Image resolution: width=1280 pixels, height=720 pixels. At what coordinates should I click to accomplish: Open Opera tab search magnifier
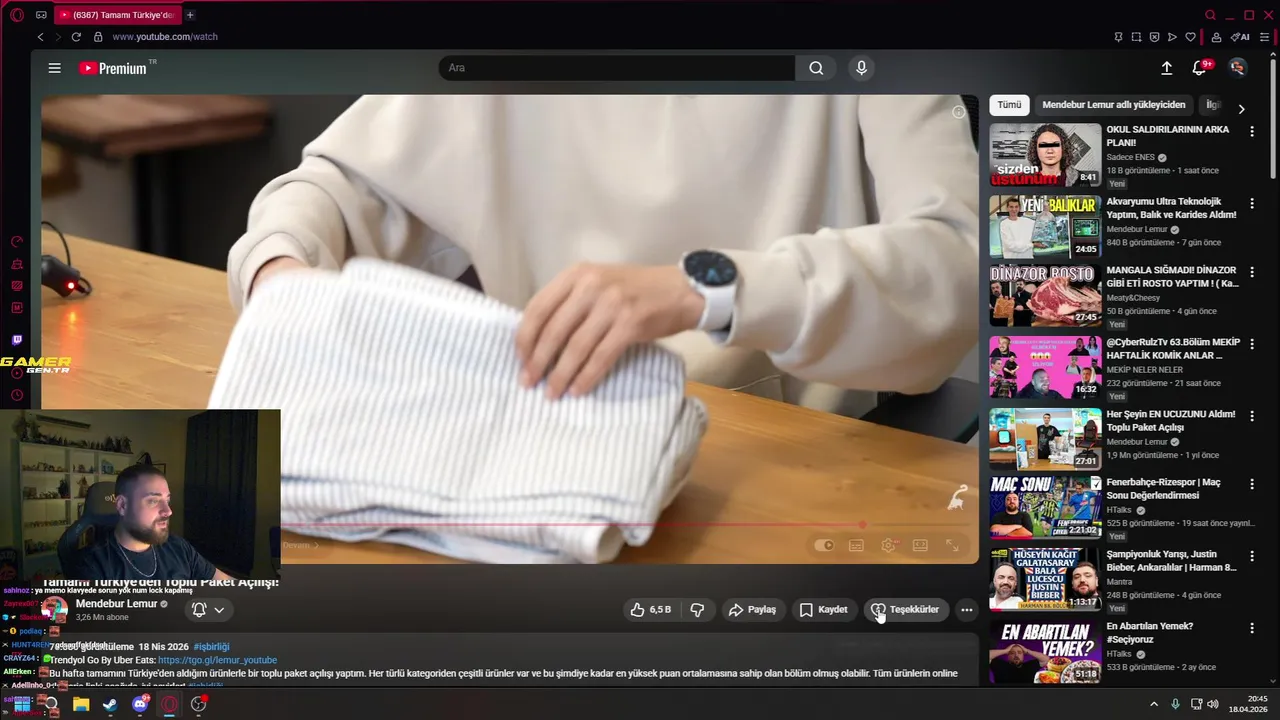pyautogui.click(x=1210, y=15)
